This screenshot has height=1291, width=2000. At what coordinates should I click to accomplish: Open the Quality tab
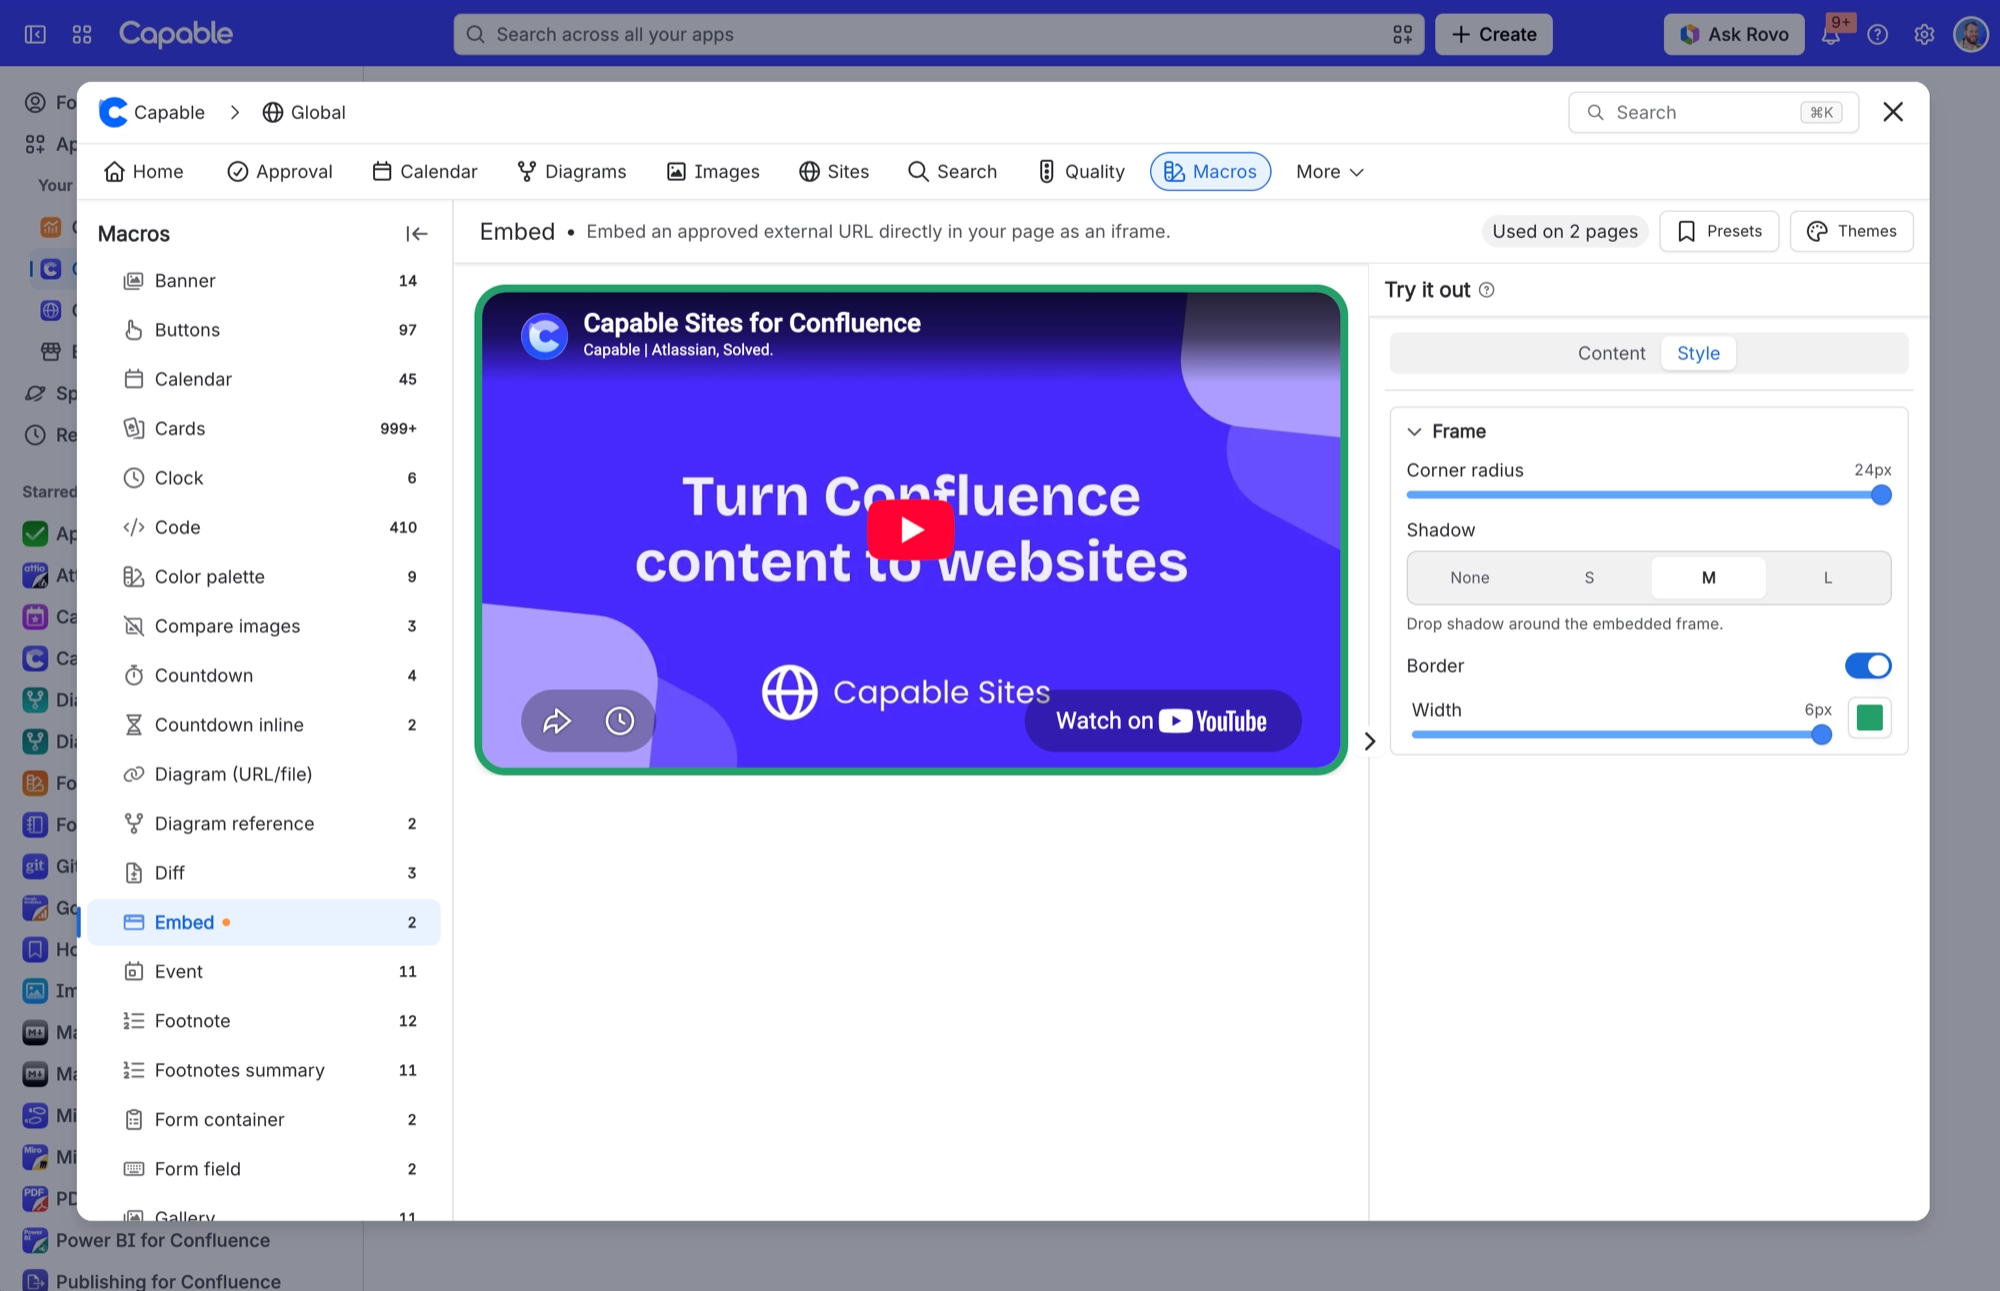[x=1081, y=172]
